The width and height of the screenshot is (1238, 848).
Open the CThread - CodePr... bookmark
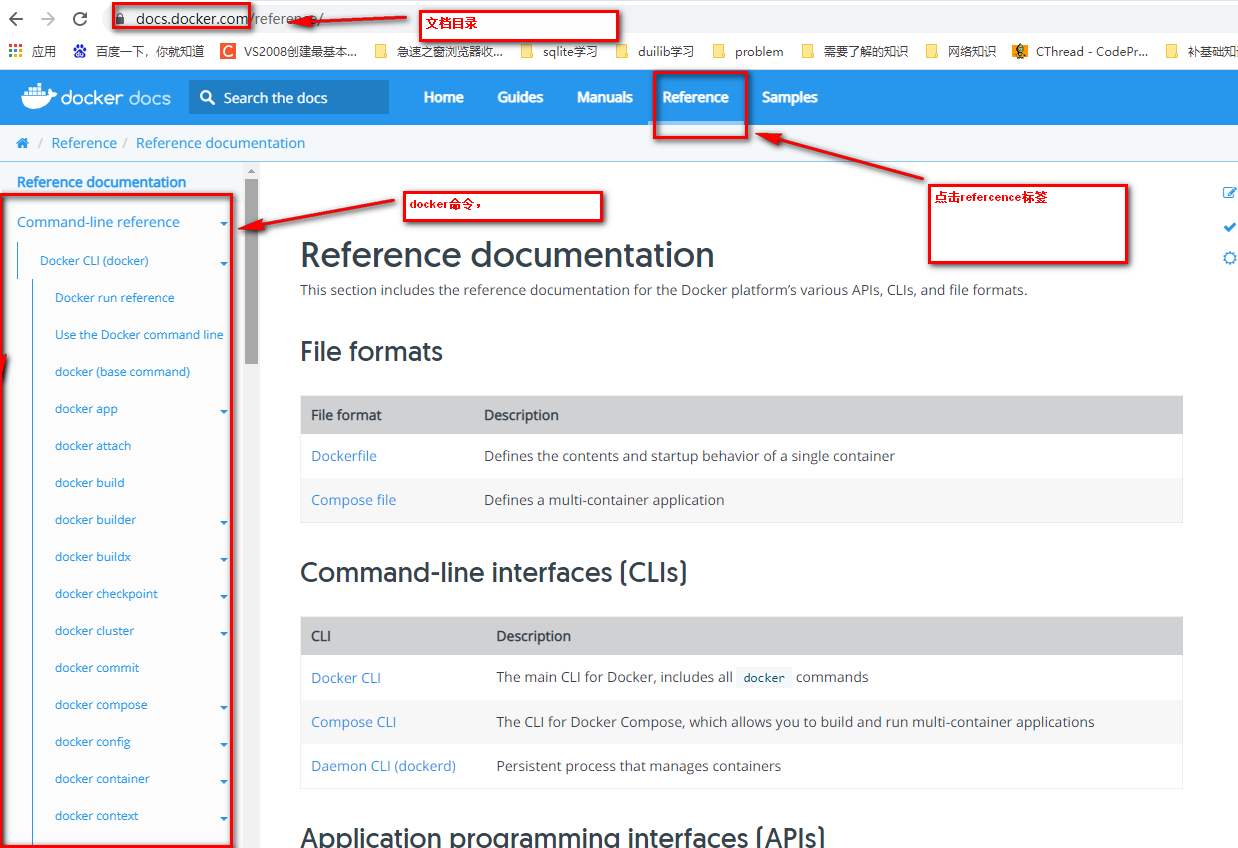pos(1080,51)
